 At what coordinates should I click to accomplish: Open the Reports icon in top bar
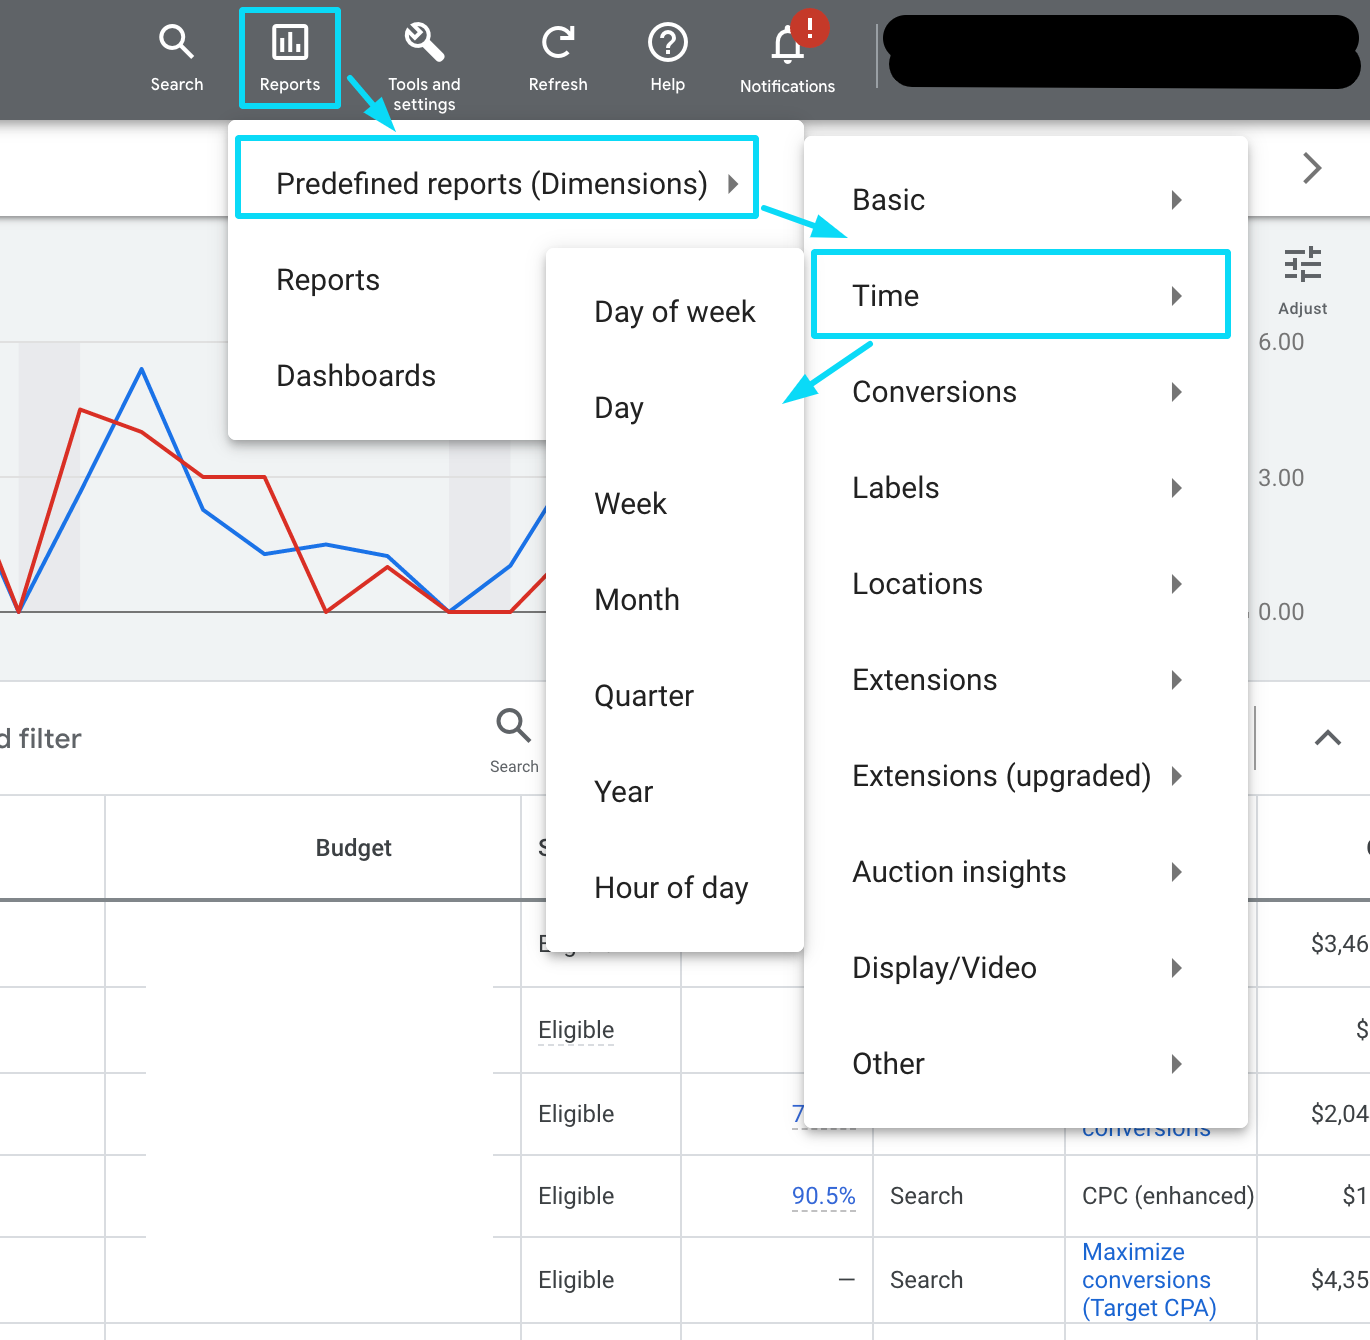click(290, 43)
